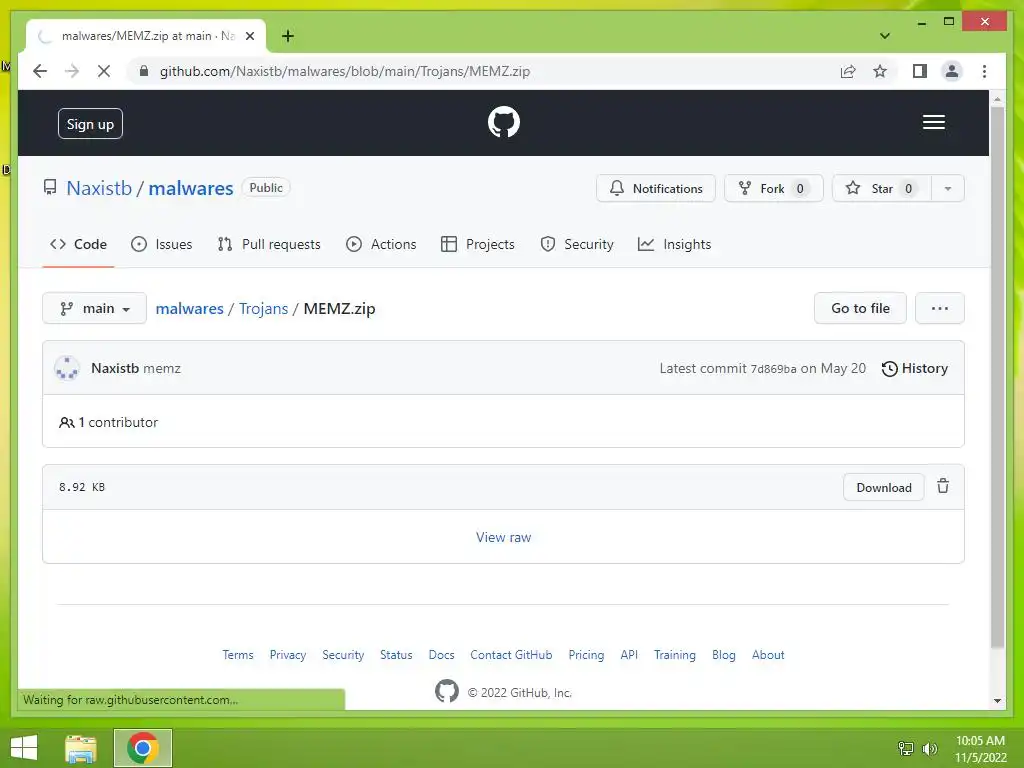Switch to the Code tab

[78, 244]
